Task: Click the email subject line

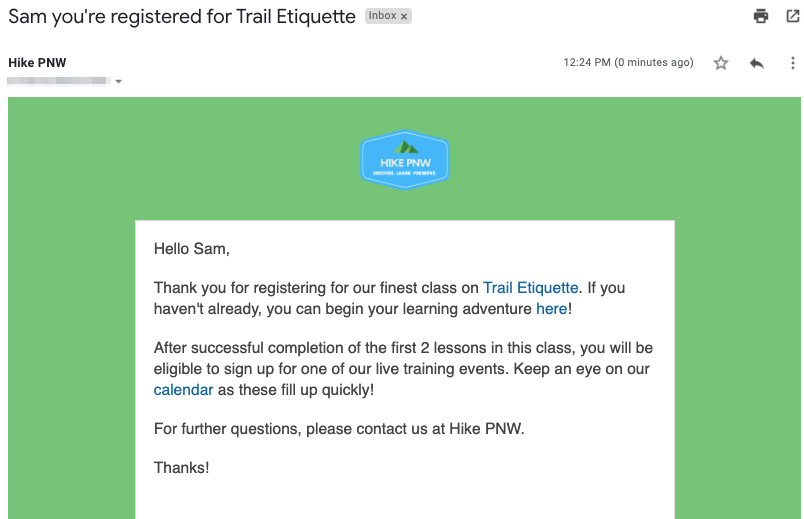Action: (x=182, y=17)
